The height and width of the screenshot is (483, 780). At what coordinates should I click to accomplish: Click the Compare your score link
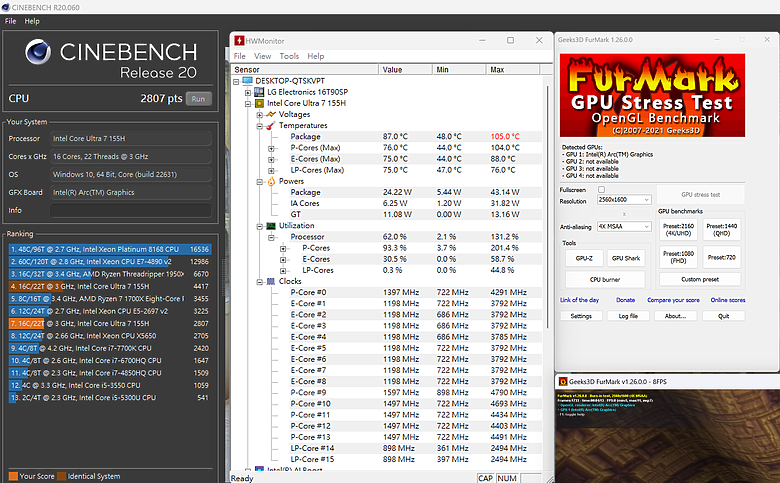(673, 300)
